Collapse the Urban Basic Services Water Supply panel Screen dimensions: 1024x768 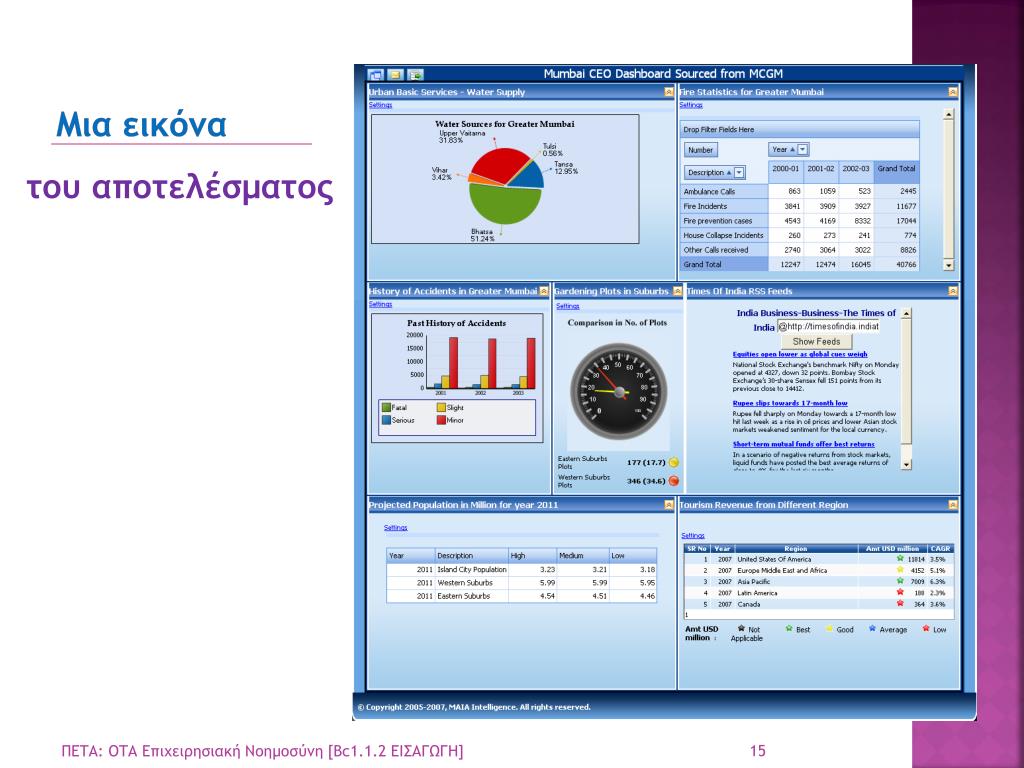pyautogui.click(x=668, y=92)
